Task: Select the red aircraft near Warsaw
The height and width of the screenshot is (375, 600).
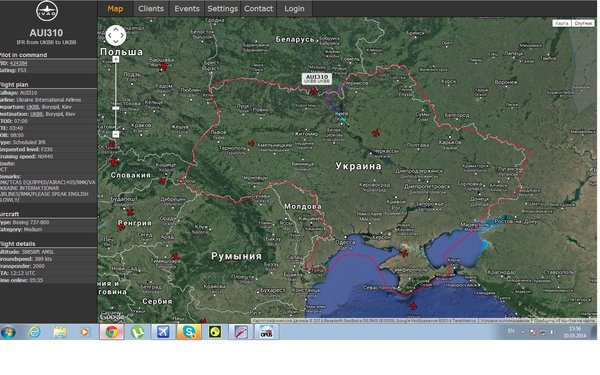Action: click(163, 67)
